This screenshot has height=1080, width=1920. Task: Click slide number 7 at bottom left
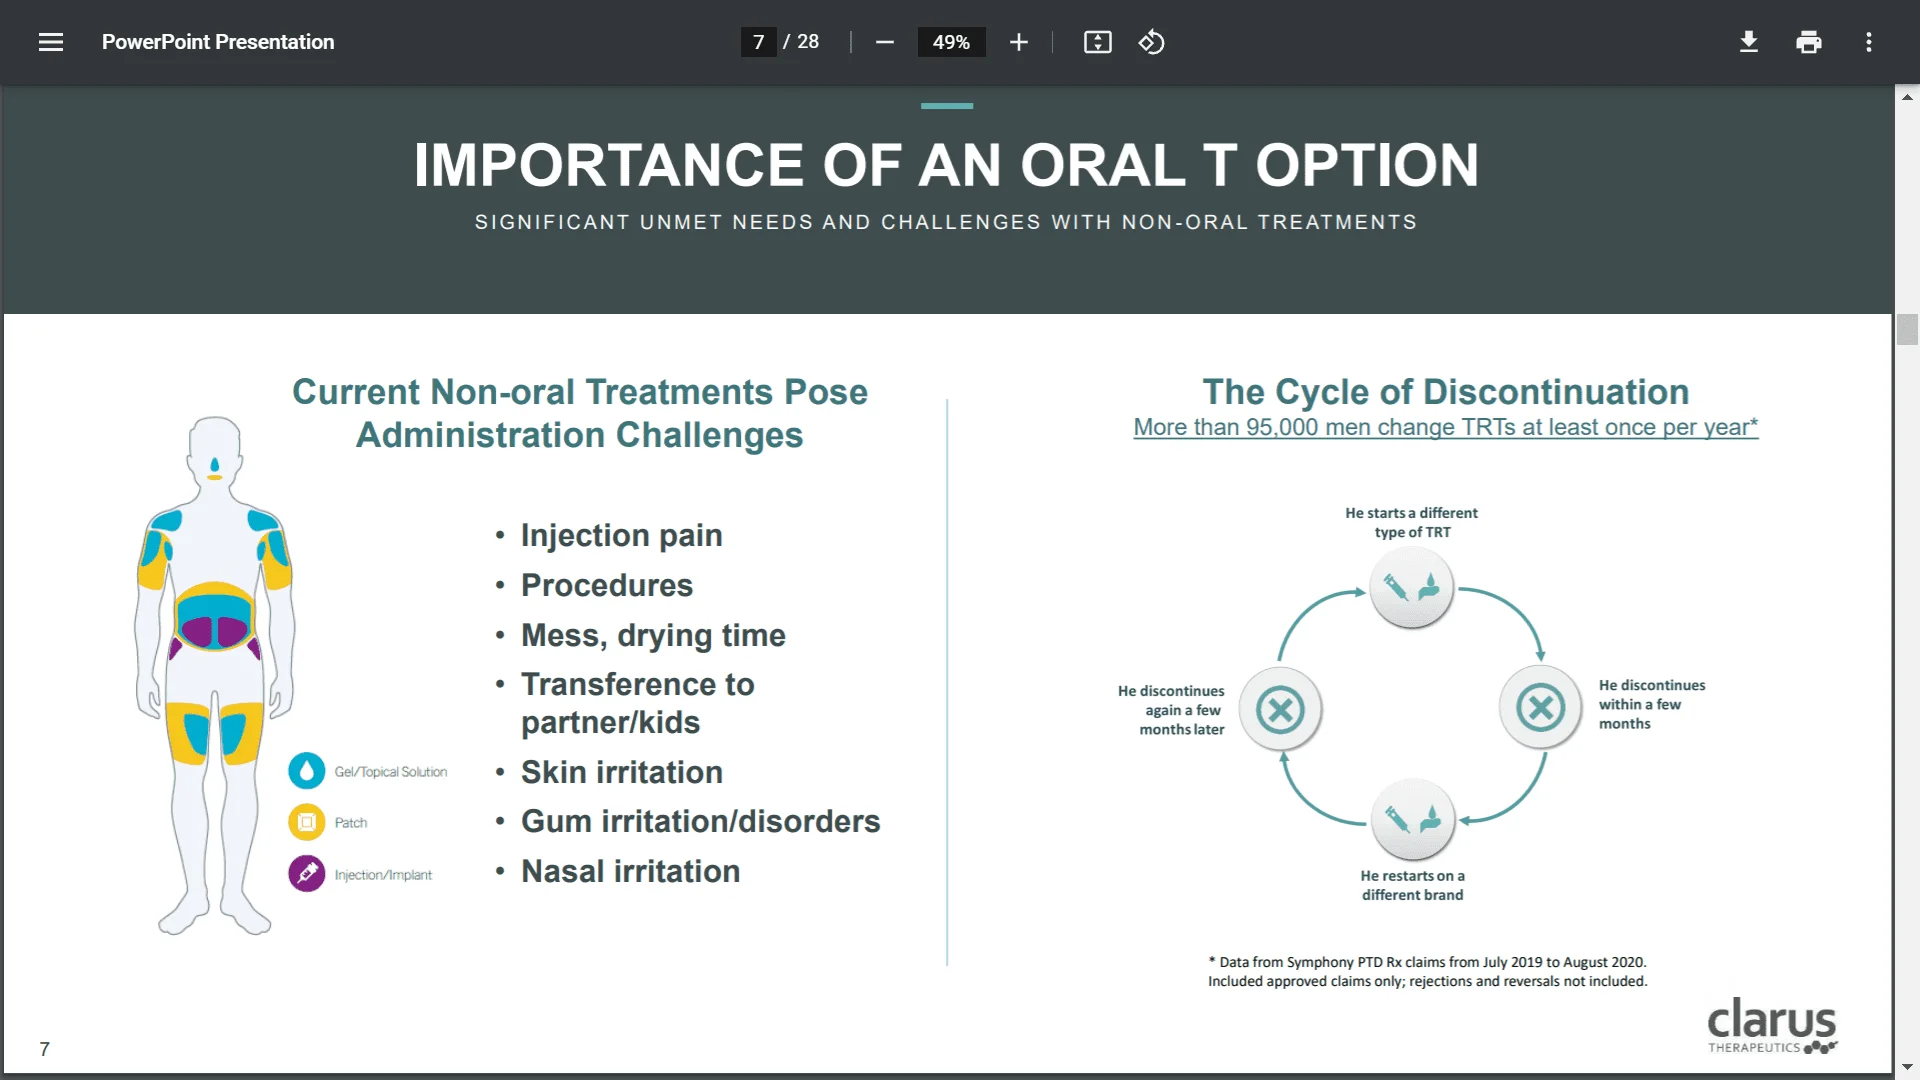point(44,1049)
